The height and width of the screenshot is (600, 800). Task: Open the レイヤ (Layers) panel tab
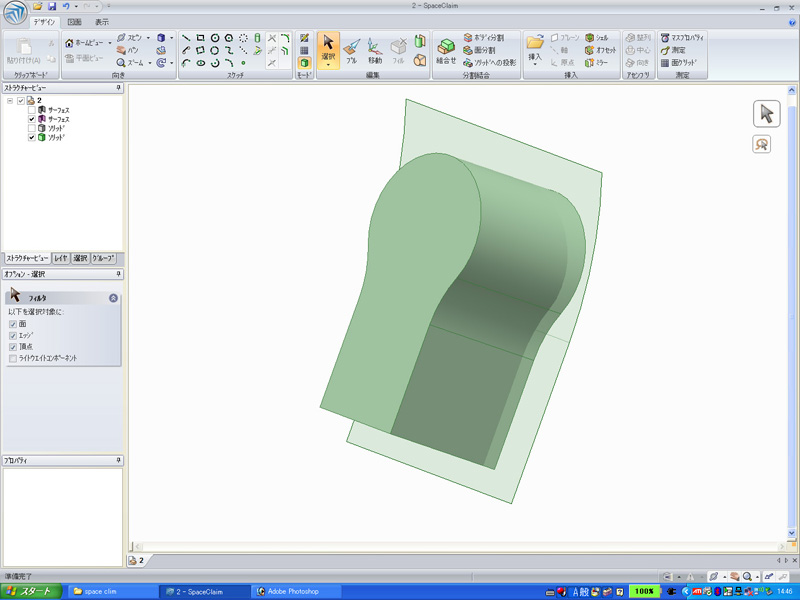click(61, 258)
